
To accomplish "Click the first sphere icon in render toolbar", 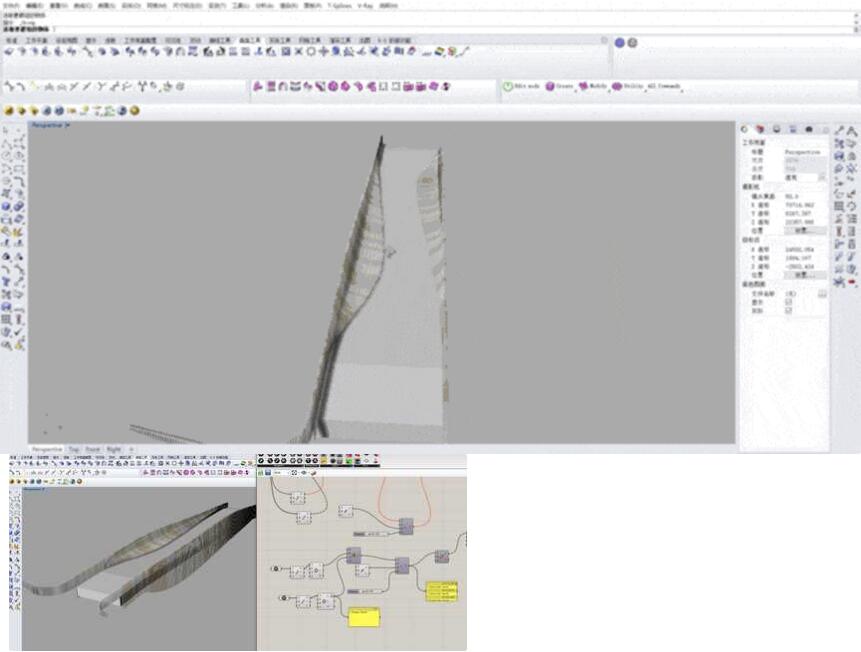I will [9, 111].
